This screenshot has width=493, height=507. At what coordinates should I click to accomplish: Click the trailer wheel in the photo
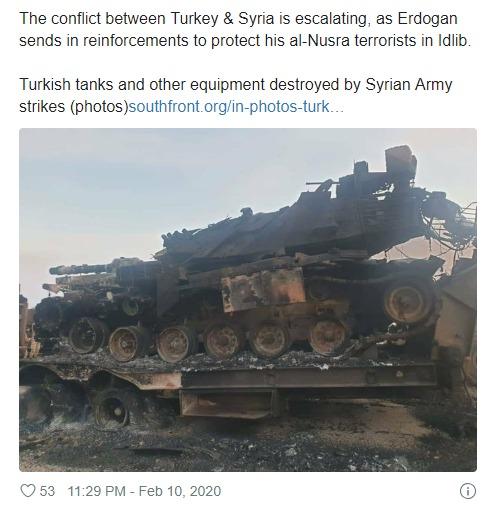112,411
